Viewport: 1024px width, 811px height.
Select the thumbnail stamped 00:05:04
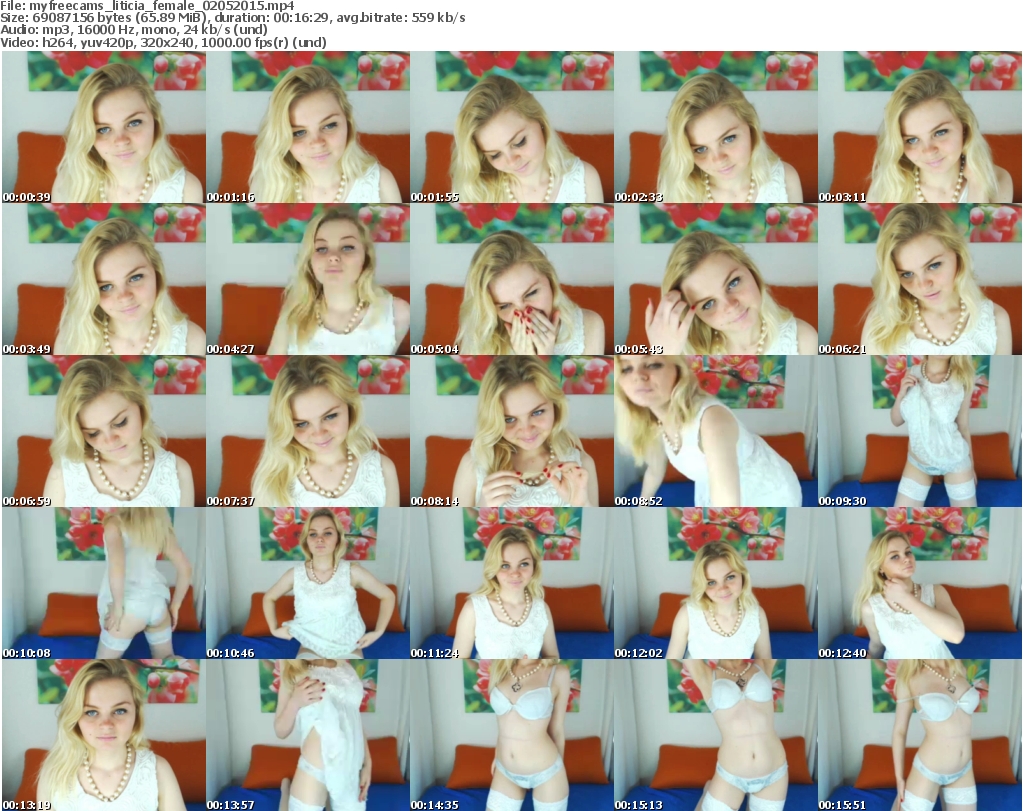511,279
